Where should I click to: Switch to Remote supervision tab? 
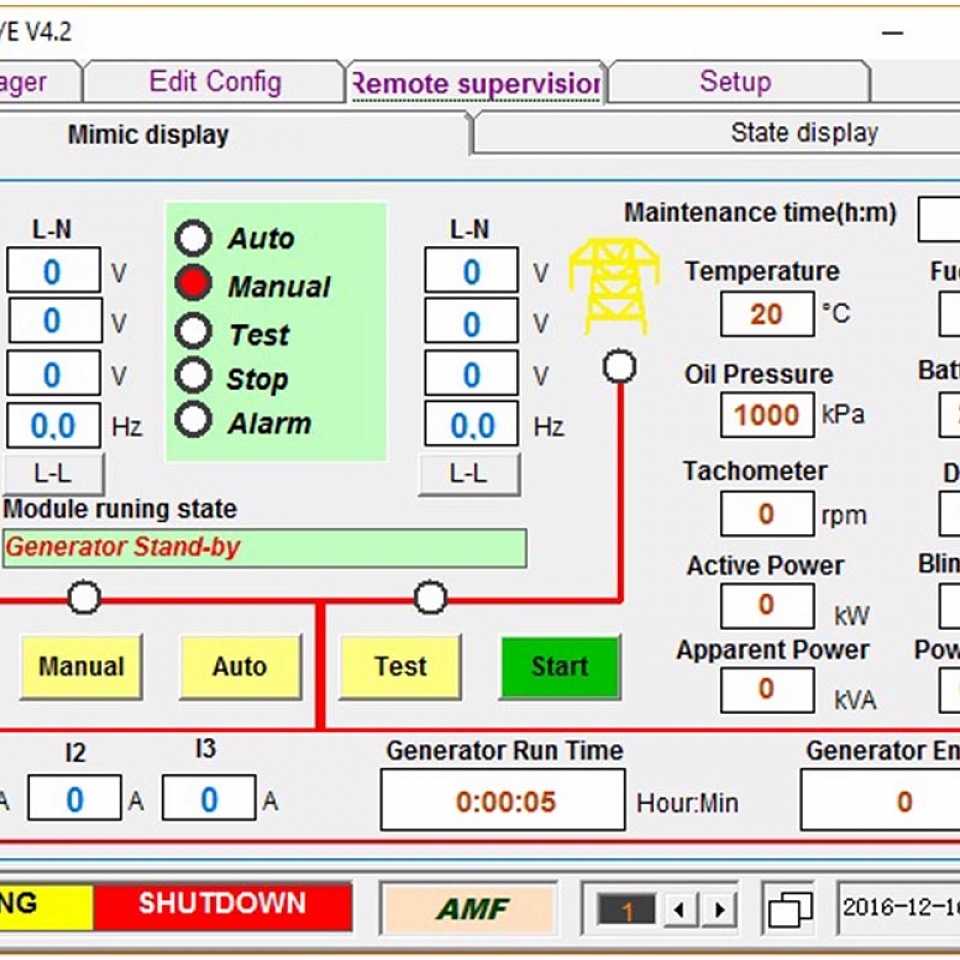coord(476,83)
